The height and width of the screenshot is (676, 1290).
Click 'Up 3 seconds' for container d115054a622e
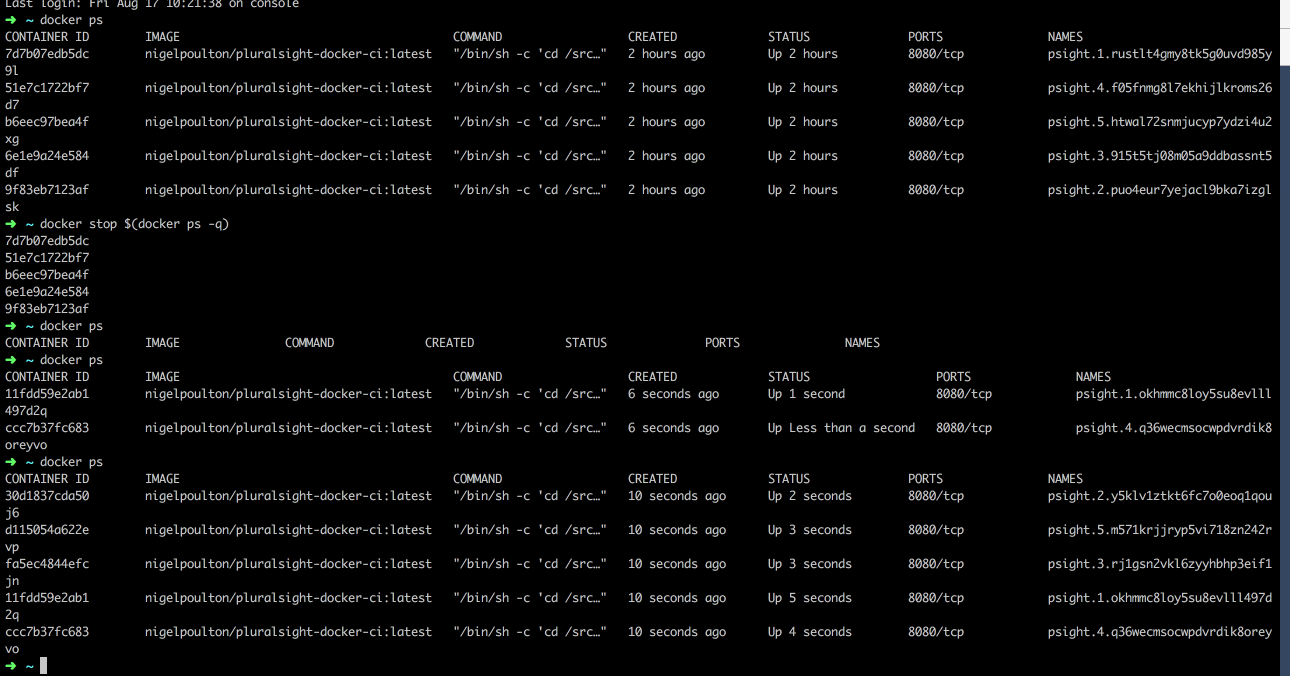tap(810, 530)
